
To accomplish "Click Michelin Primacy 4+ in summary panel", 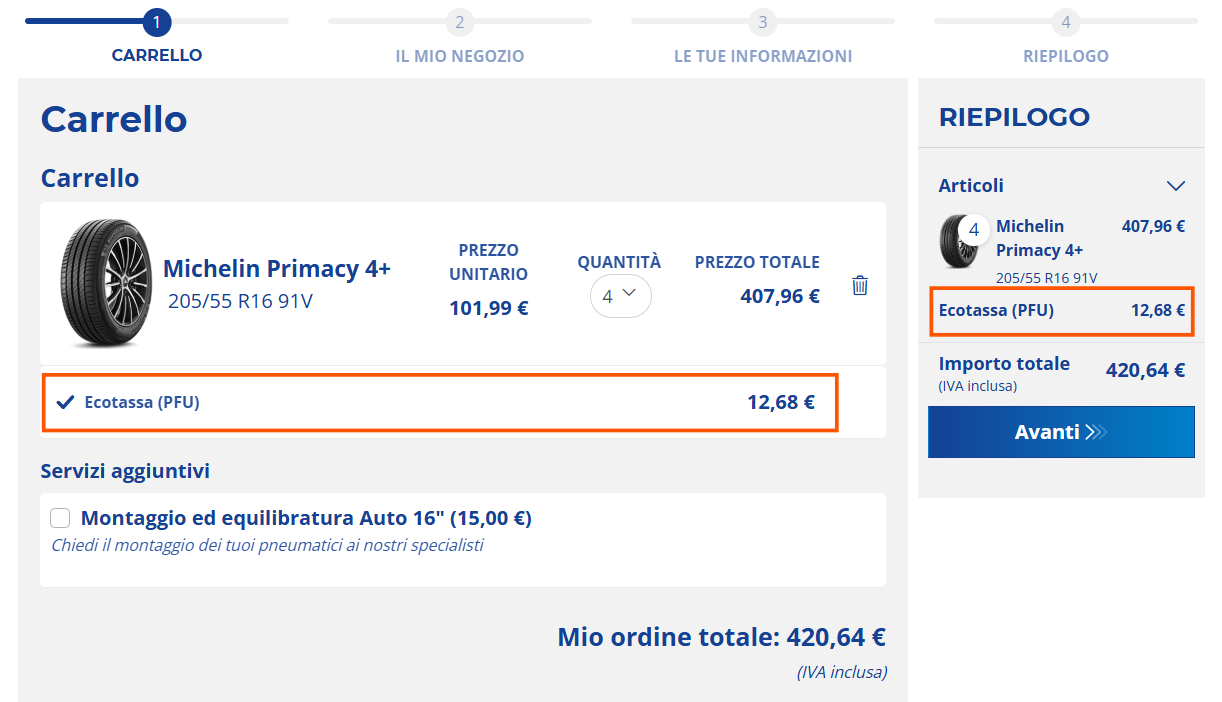I will pyautogui.click(x=1040, y=238).
